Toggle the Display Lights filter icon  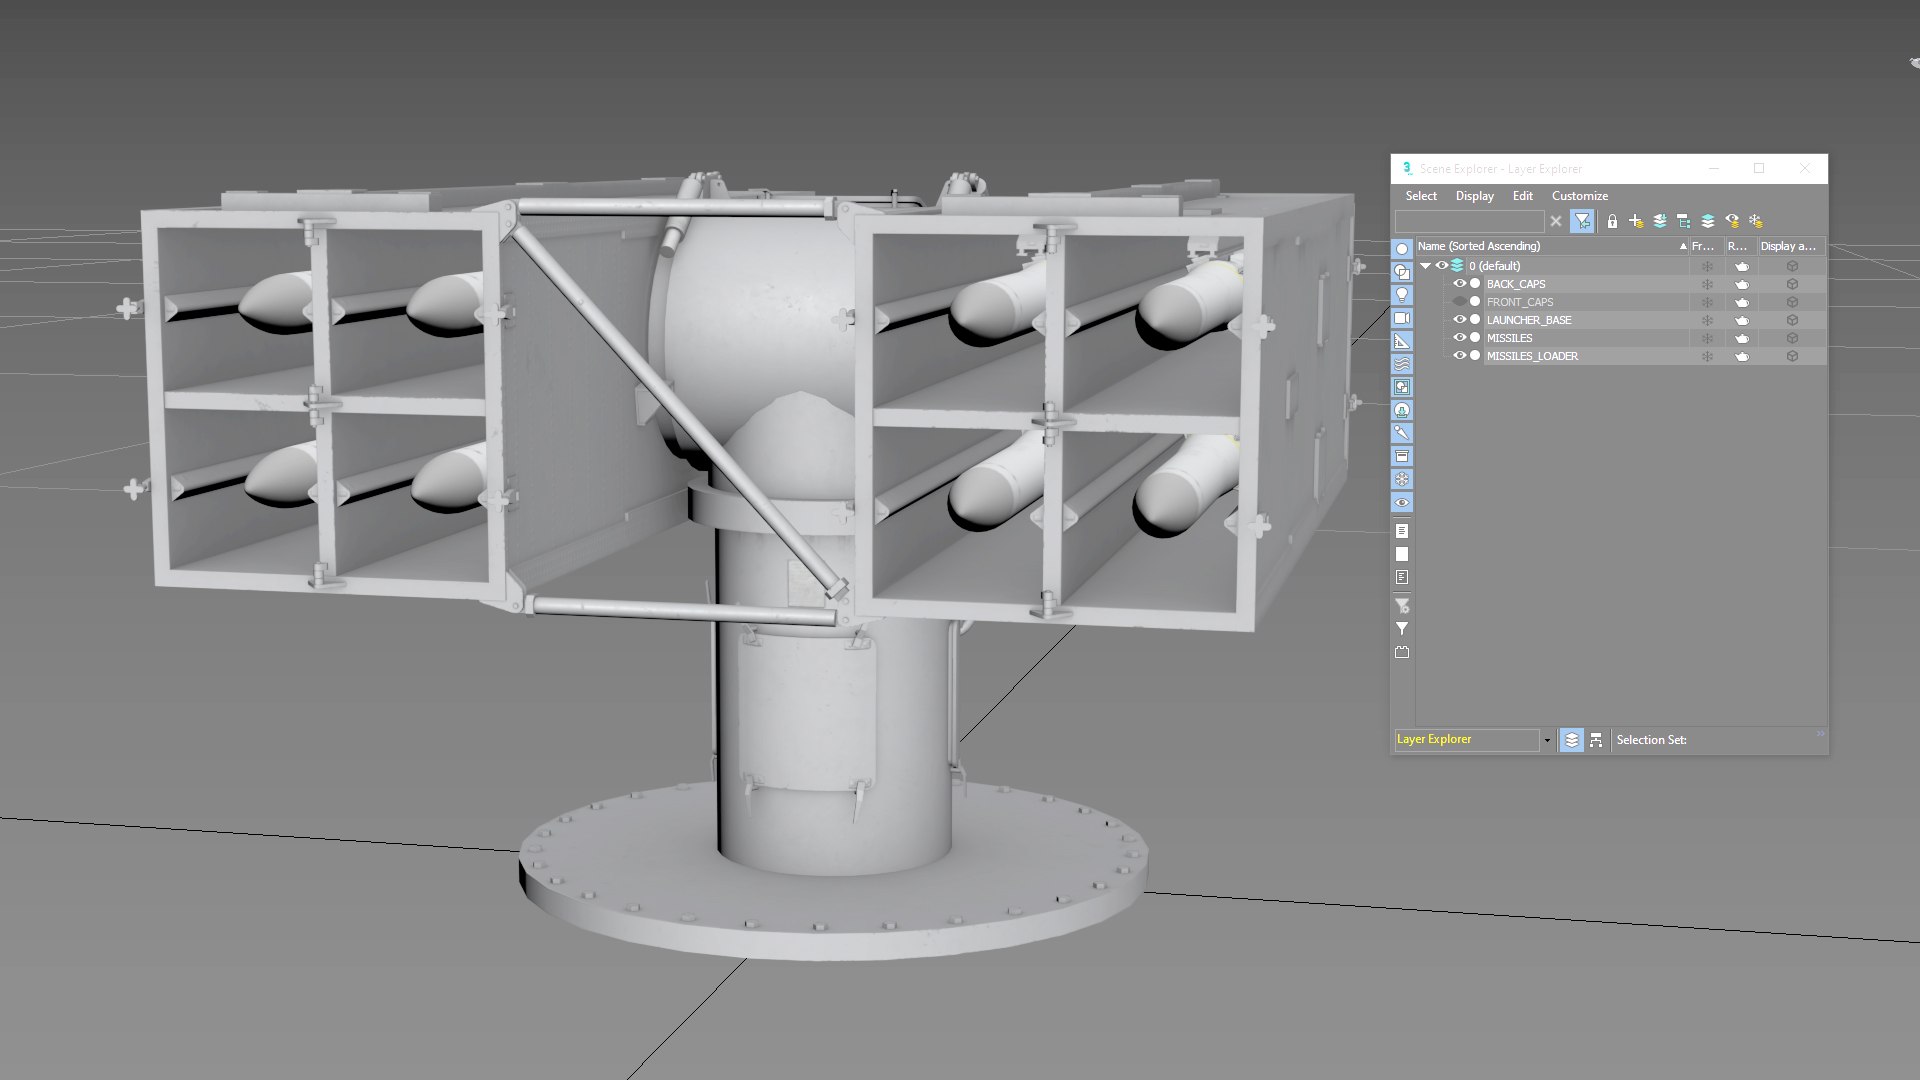pyautogui.click(x=1402, y=295)
